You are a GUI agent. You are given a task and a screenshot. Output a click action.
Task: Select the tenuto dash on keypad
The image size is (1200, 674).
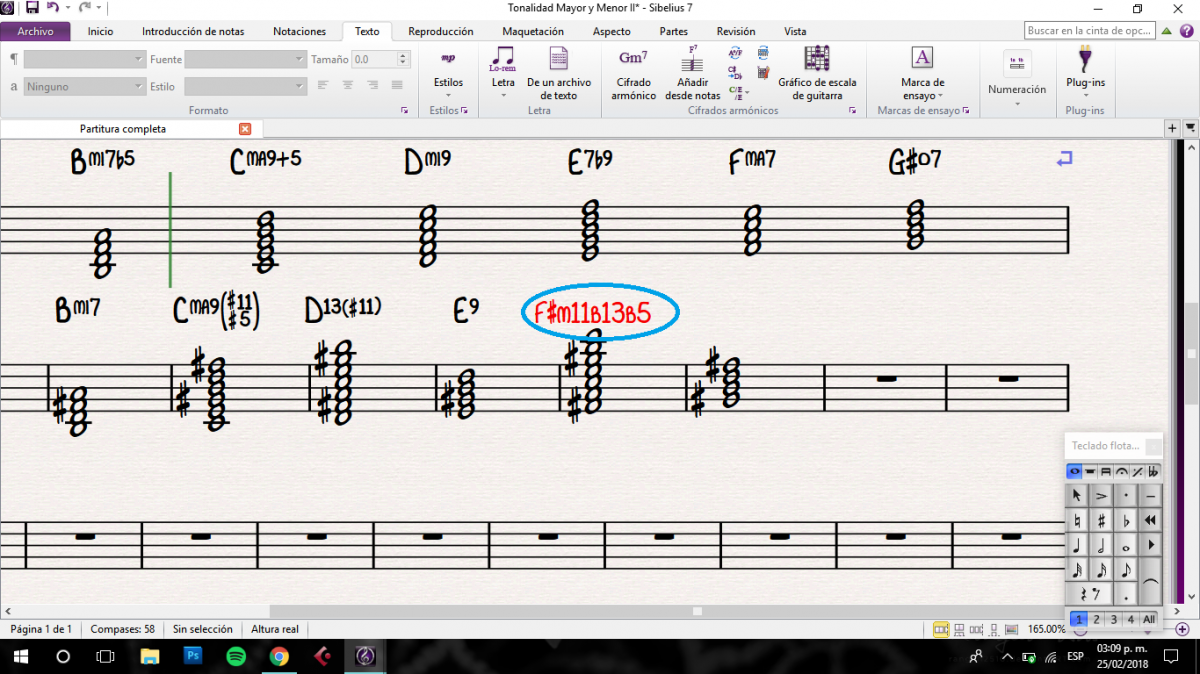[x=1151, y=495]
